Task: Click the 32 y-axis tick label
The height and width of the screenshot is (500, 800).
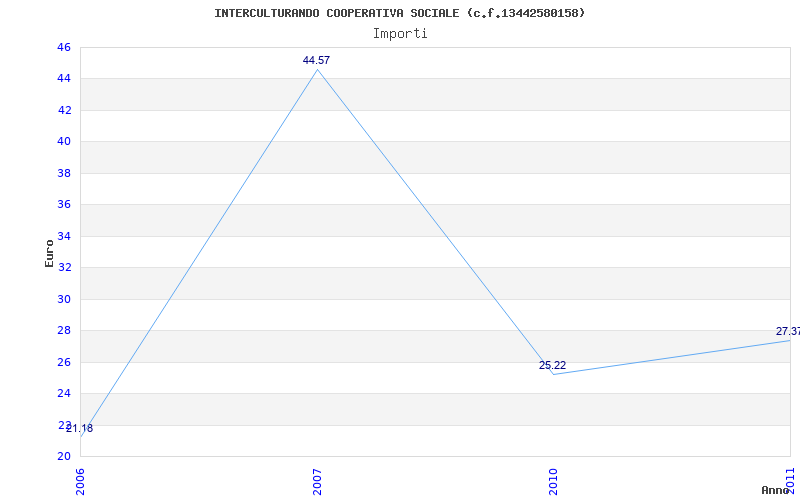Action: (x=64, y=267)
